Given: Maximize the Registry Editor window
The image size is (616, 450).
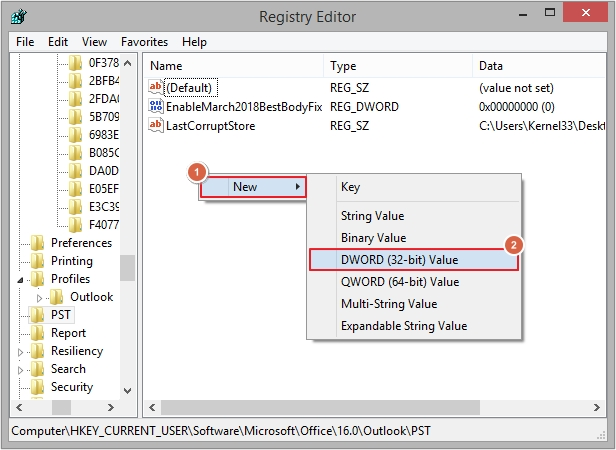Looking at the screenshot, I should point(550,13).
